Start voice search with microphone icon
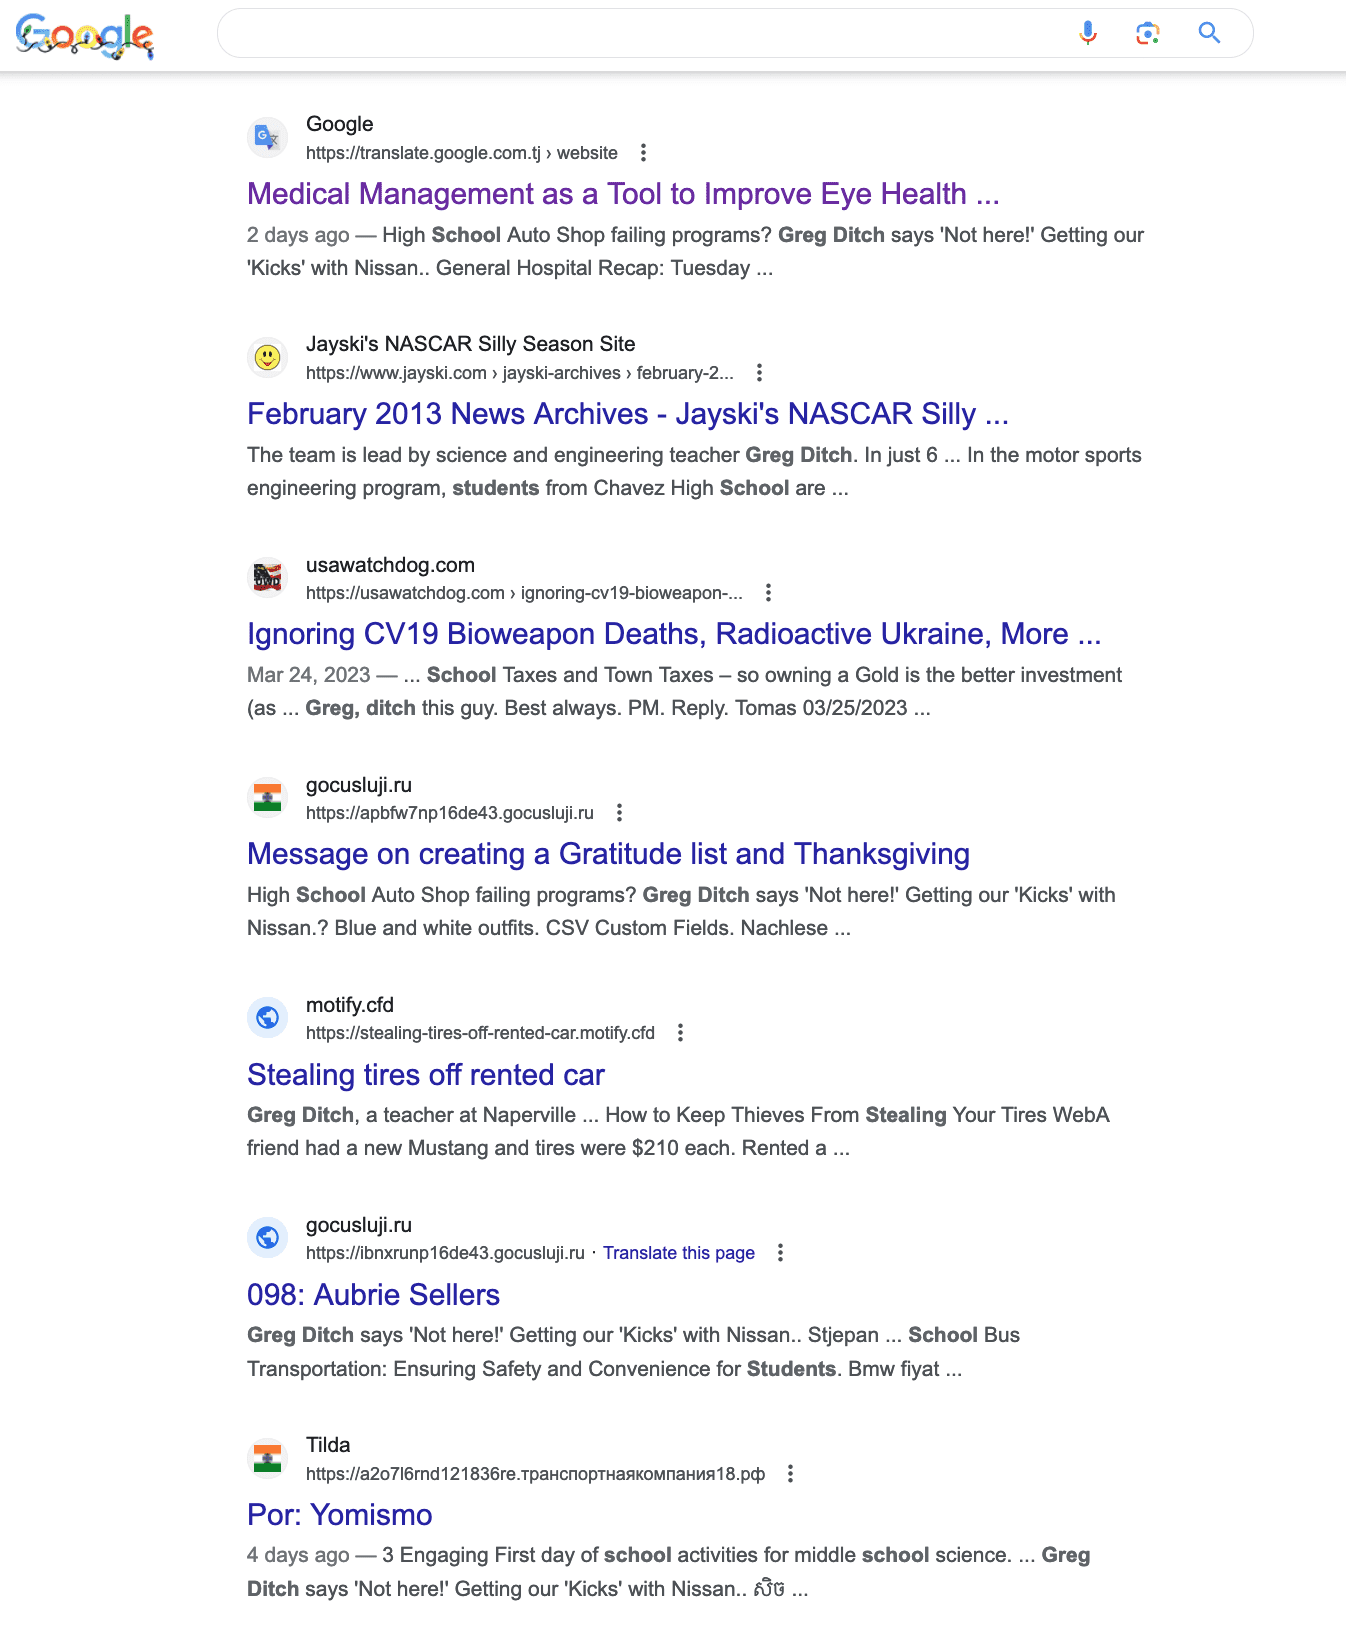The width and height of the screenshot is (1346, 1626). (x=1088, y=33)
